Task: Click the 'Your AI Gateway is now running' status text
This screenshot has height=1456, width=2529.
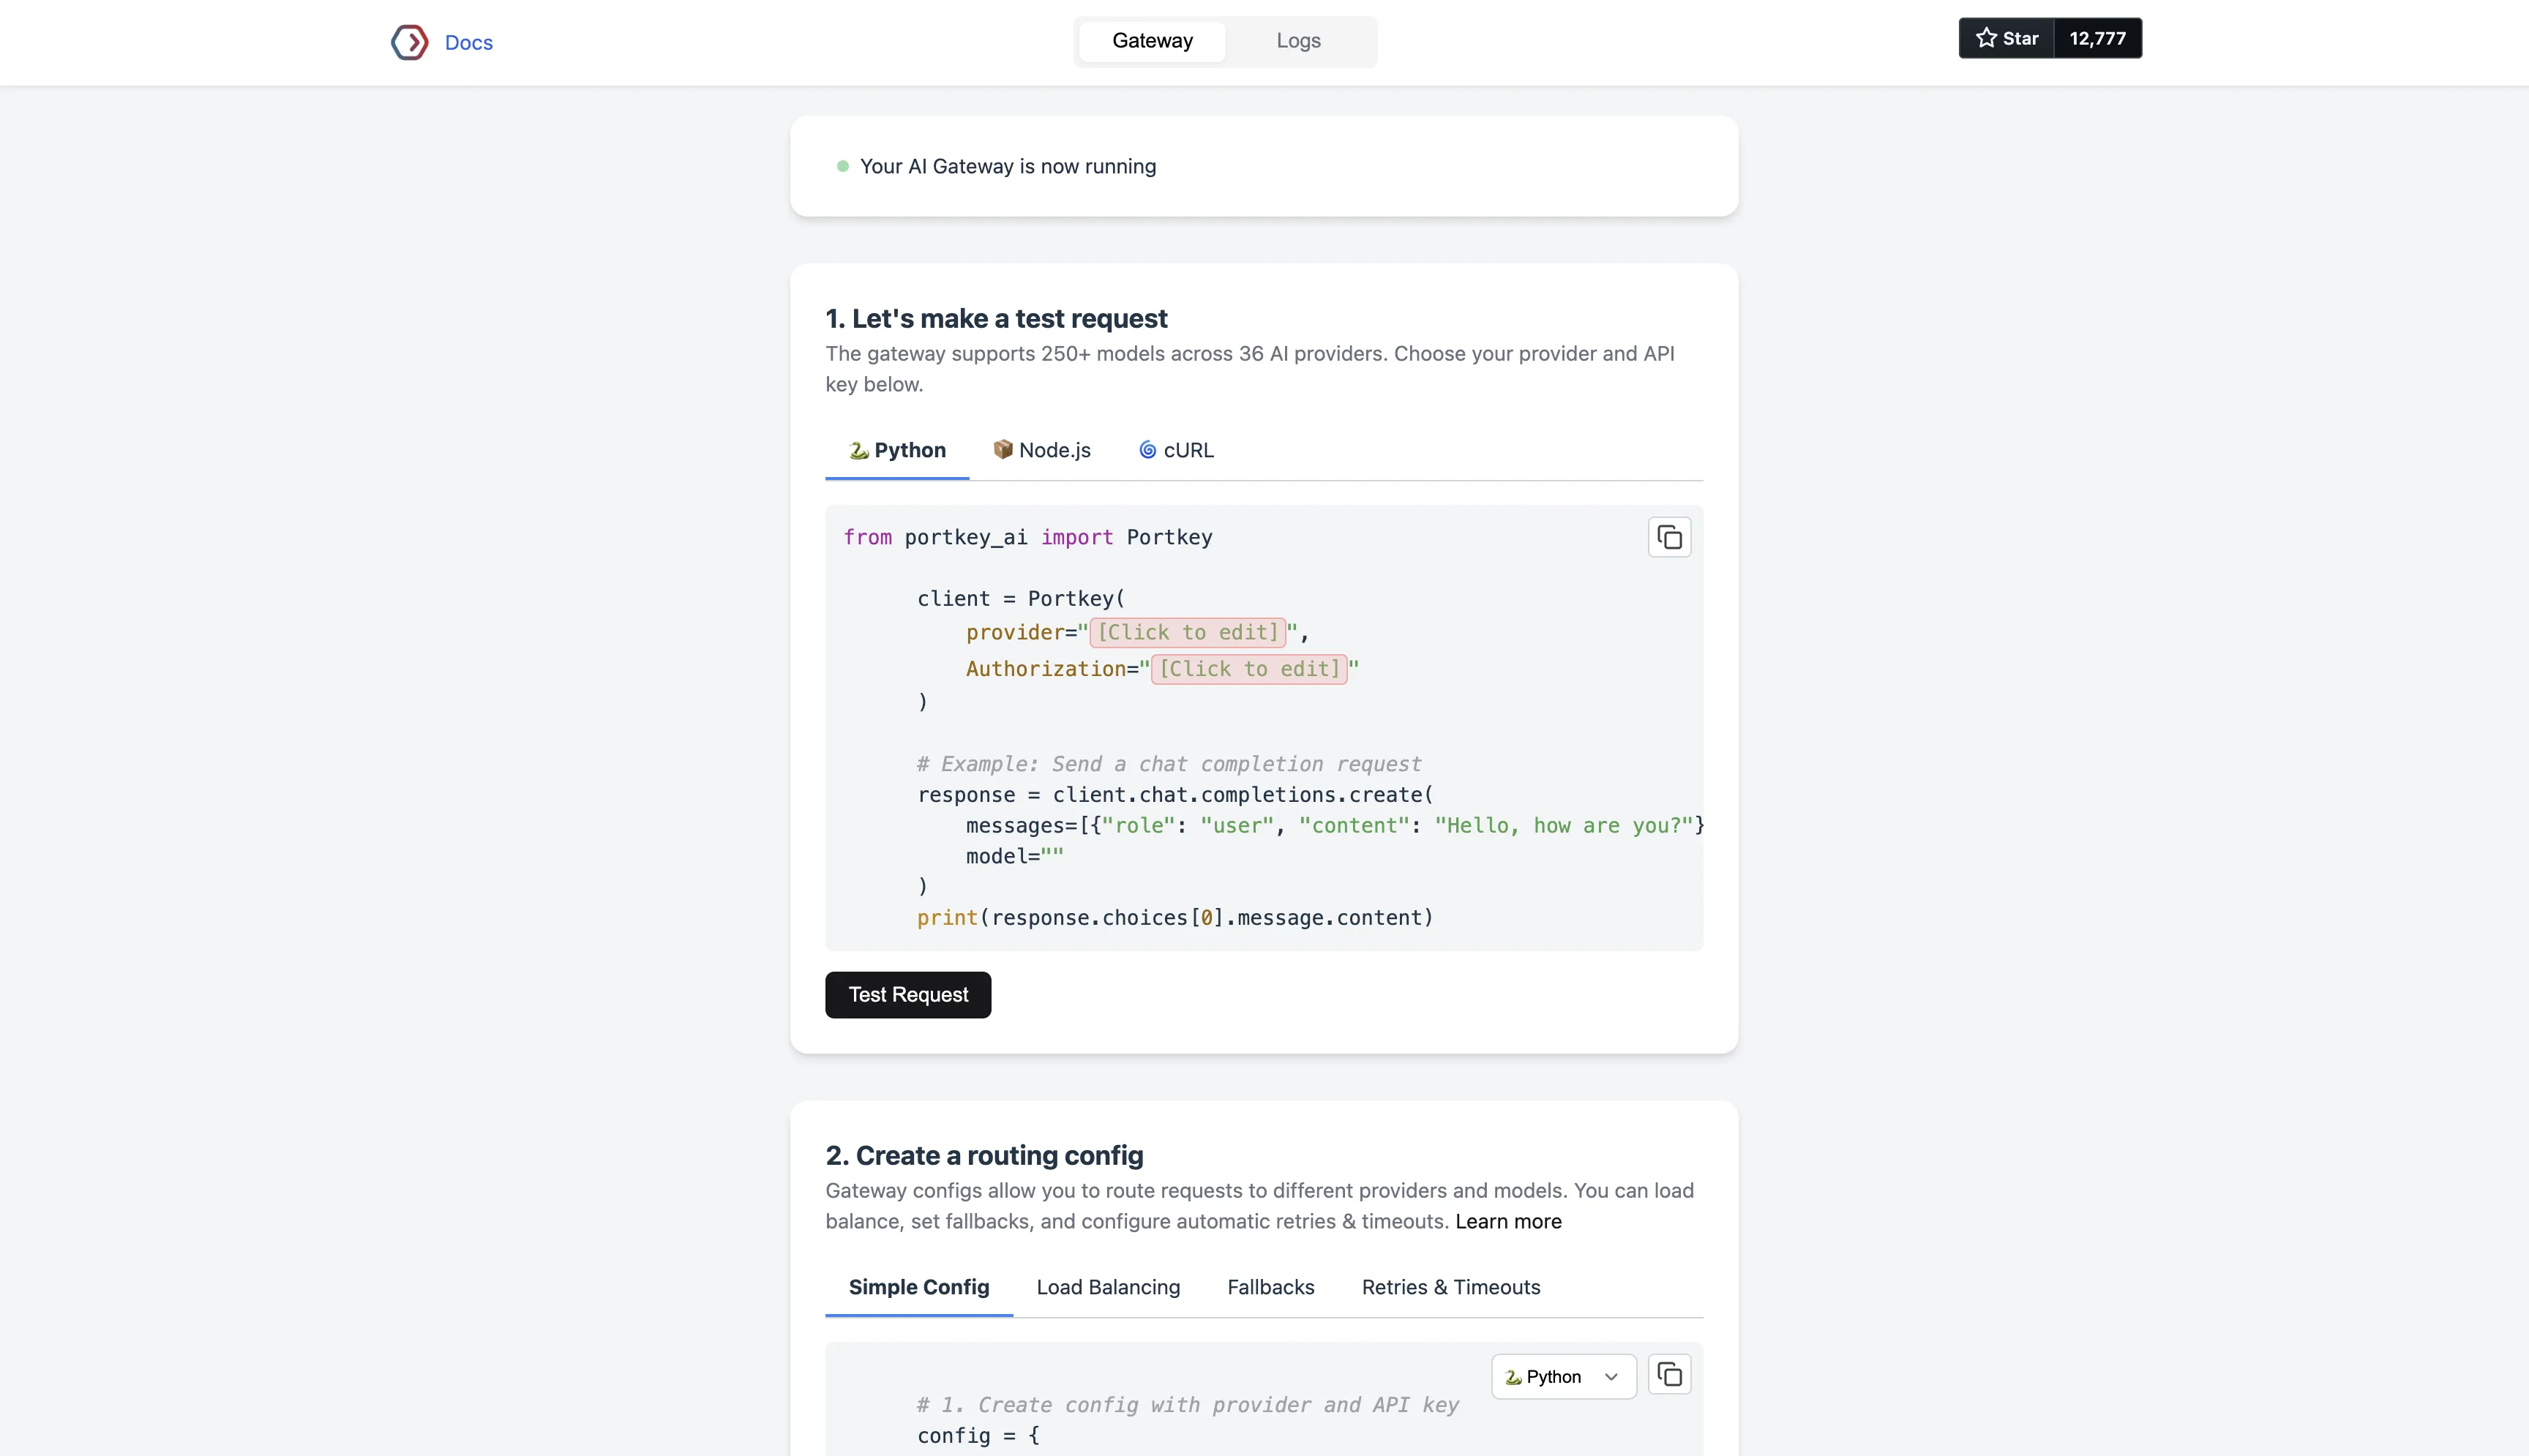Action: pos(1008,166)
